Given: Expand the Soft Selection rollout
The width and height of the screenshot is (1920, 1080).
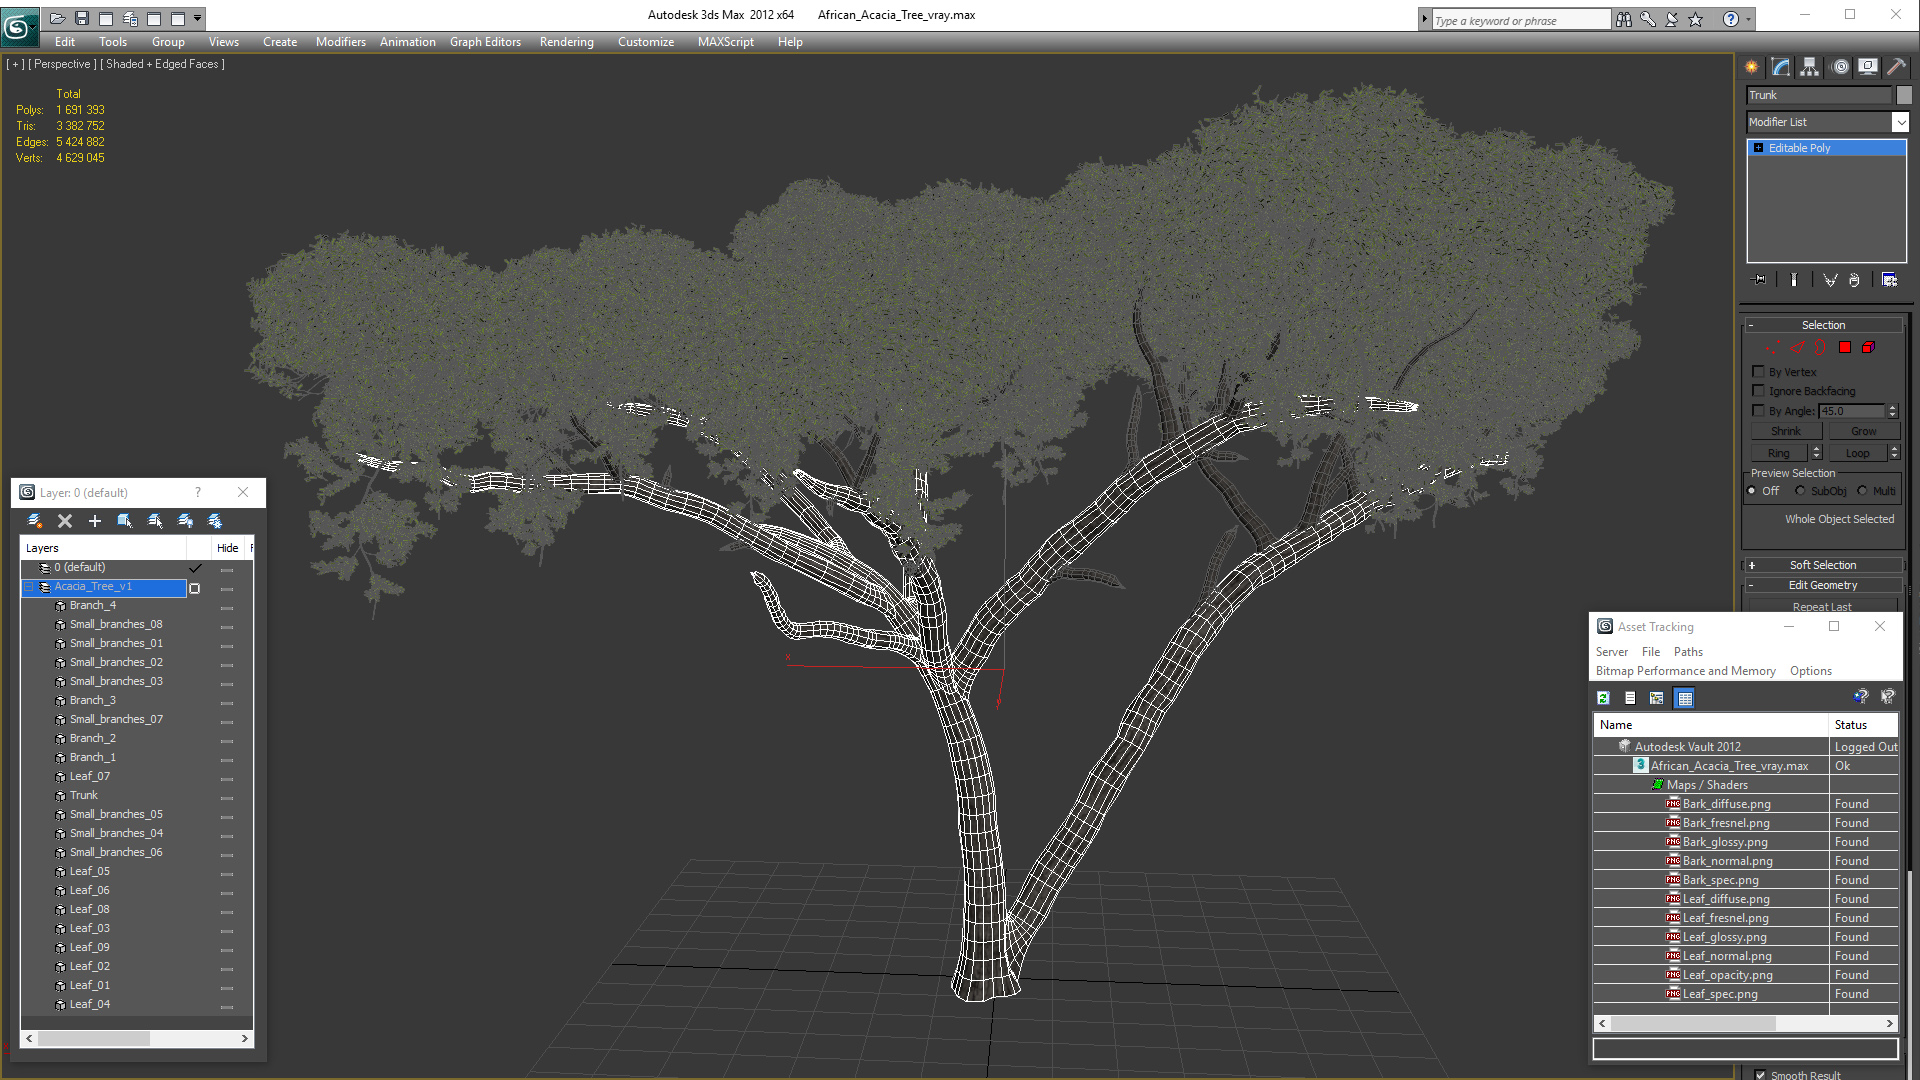Looking at the screenshot, I should point(1822,565).
